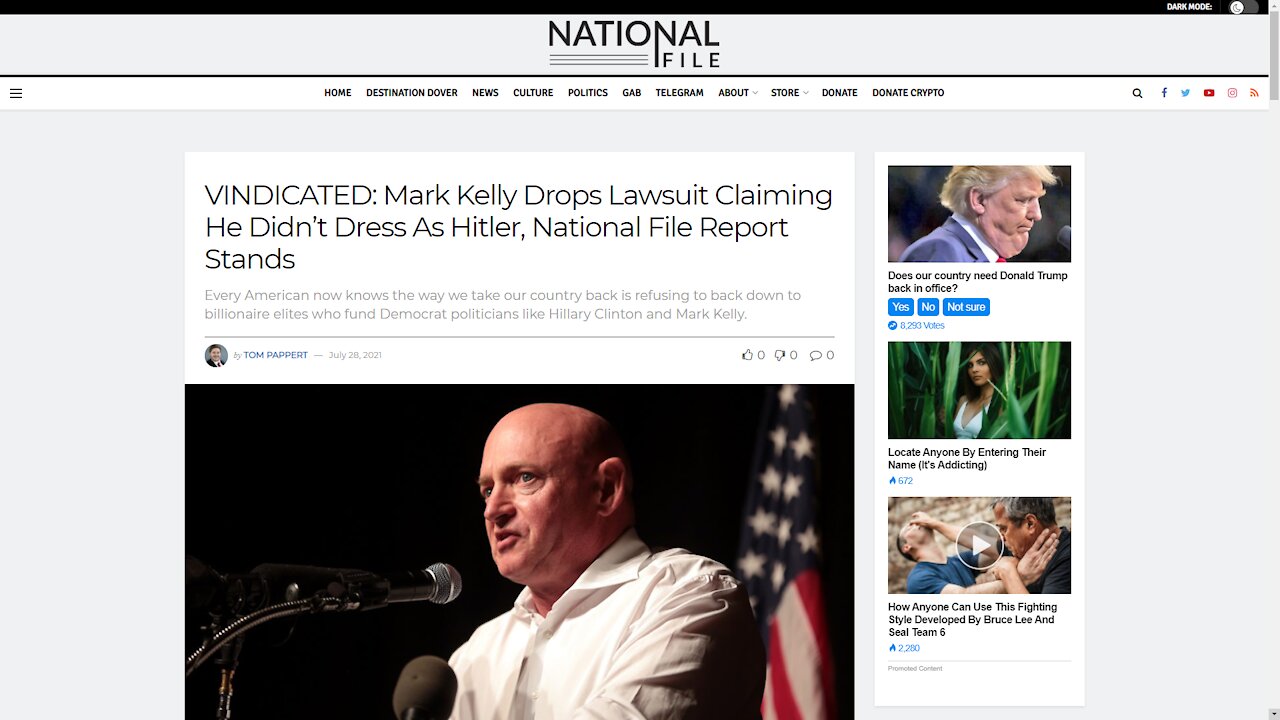This screenshot has width=1280, height=720.
Task: Click the Promoted Content label
Action: coord(915,668)
